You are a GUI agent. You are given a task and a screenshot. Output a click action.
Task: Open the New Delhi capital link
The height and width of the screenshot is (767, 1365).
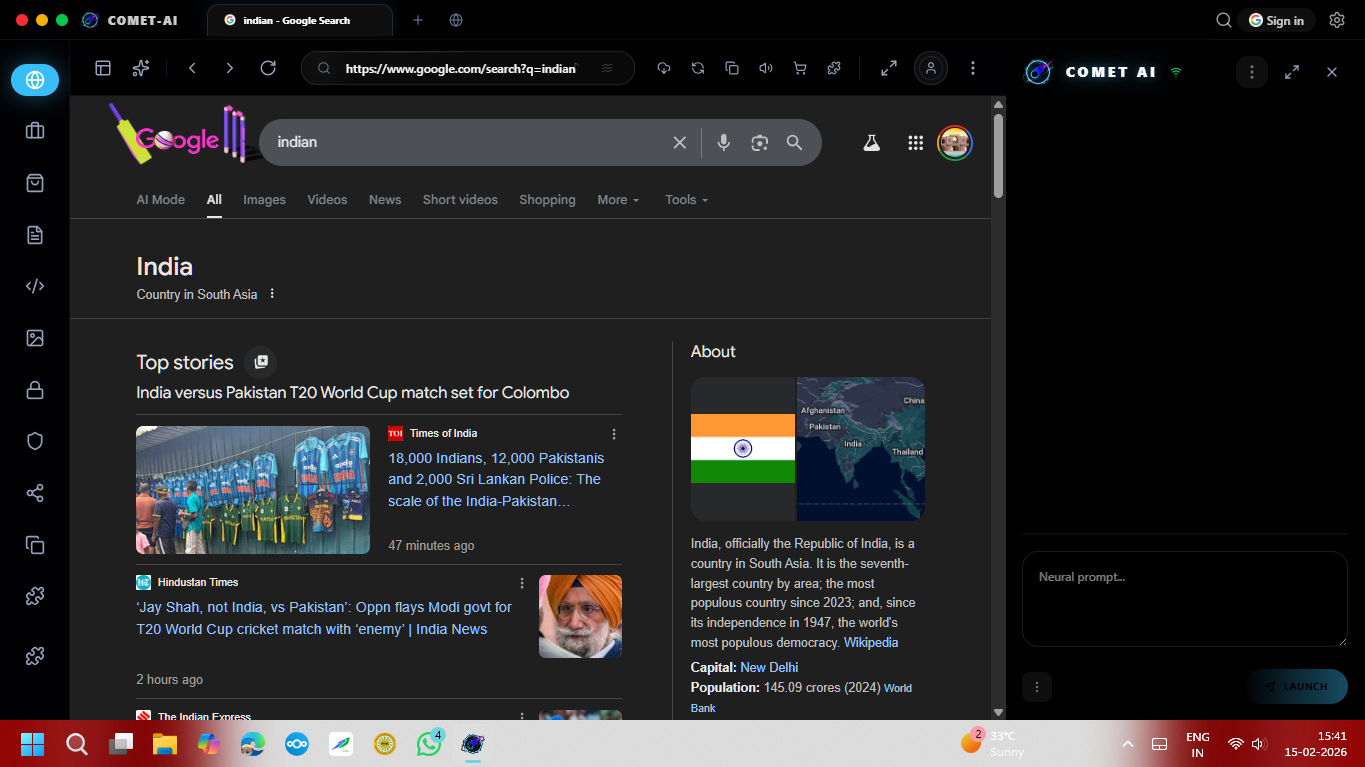pyautogui.click(x=769, y=667)
